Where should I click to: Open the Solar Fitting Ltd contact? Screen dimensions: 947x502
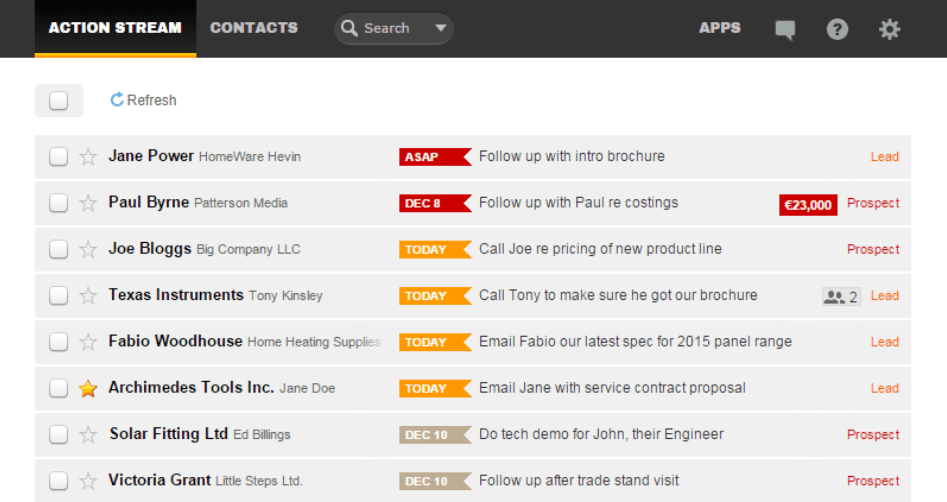169,434
